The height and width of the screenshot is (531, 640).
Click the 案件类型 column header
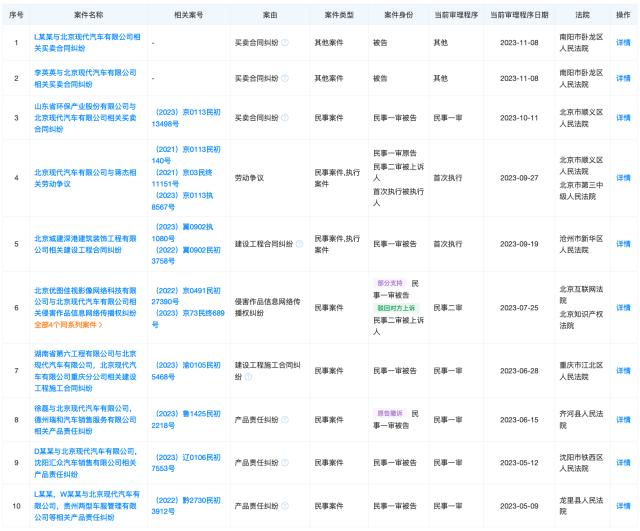(339, 15)
